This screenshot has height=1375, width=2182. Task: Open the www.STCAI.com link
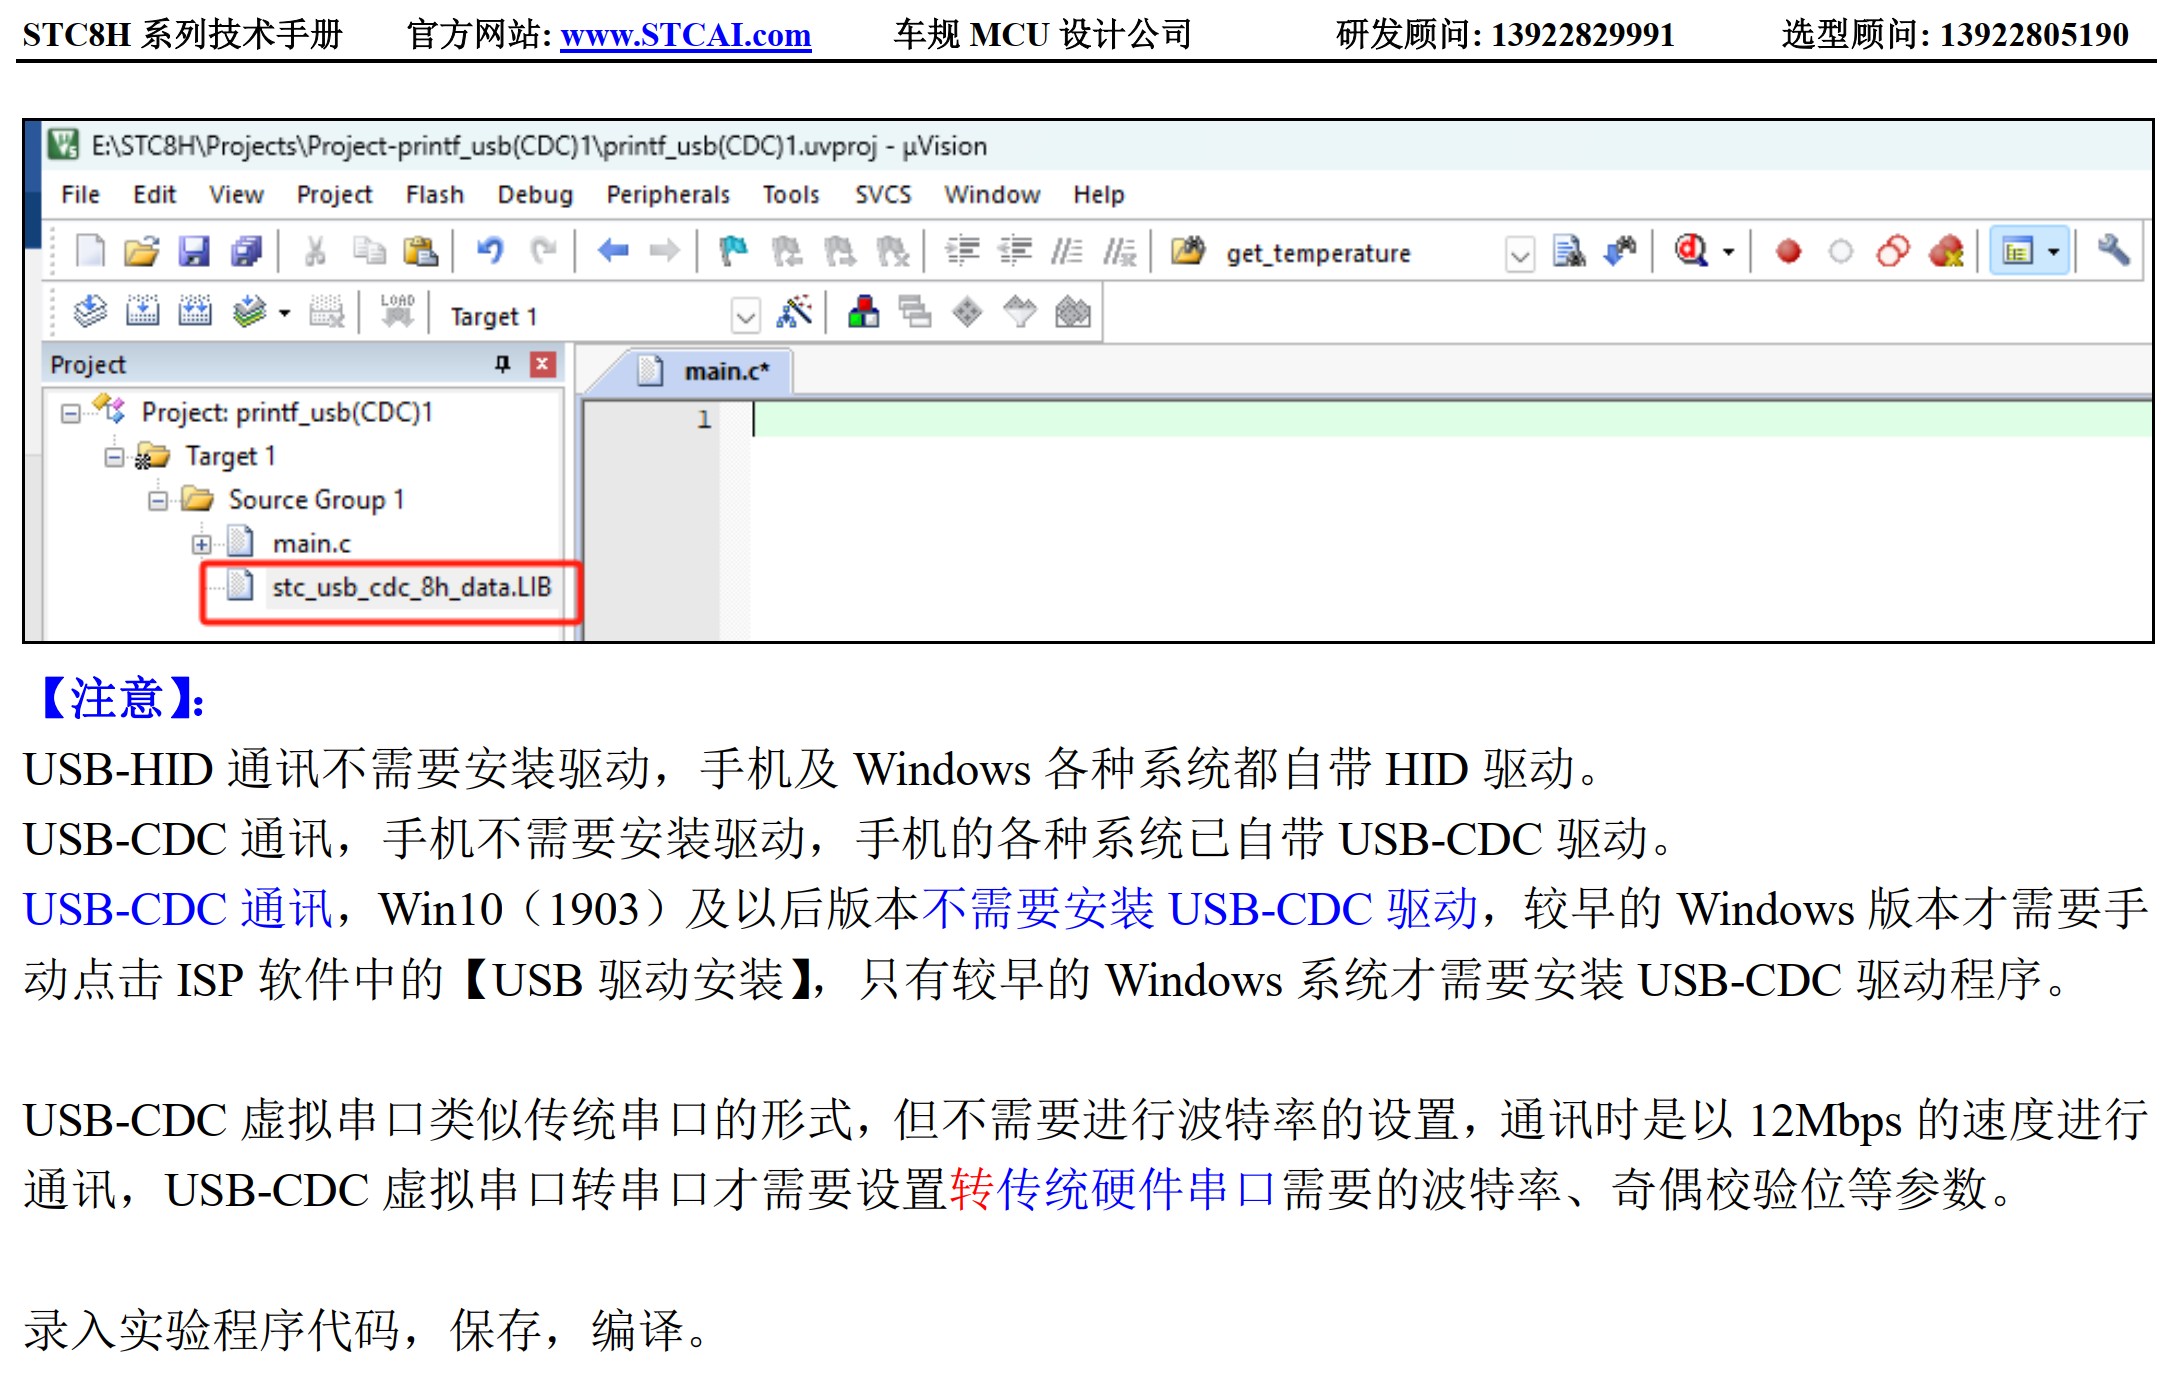point(685,35)
